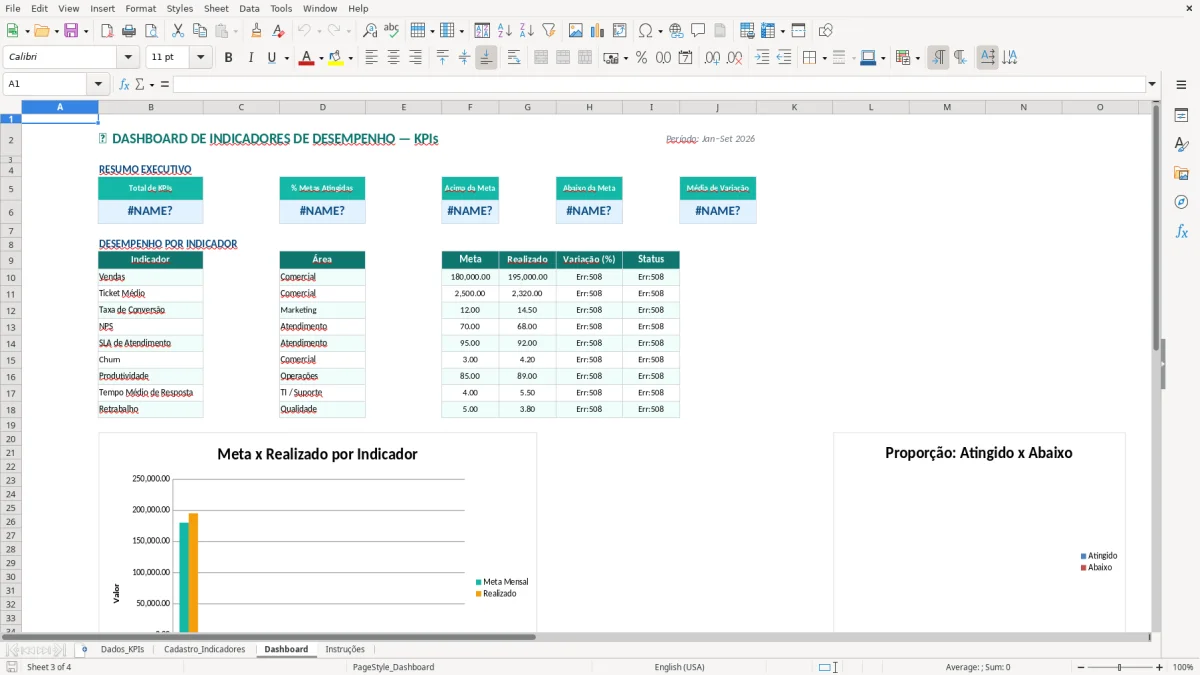Open the font color dropdown arrow
Screen dimensions: 1200x675
pyautogui.click(x=320, y=58)
